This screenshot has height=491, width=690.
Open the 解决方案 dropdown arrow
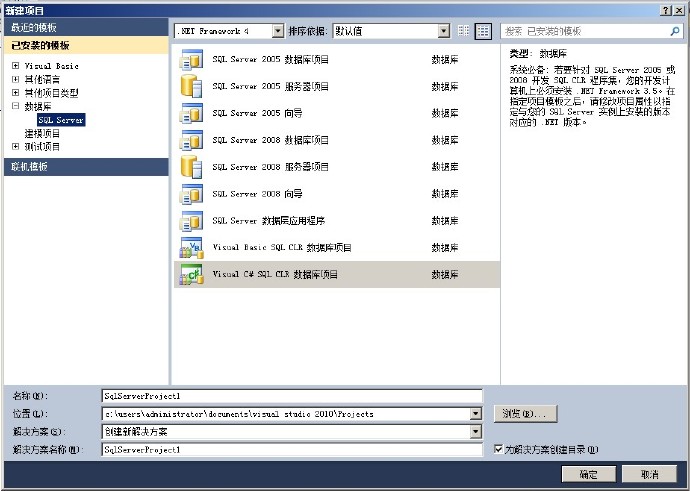click(475, 432)
